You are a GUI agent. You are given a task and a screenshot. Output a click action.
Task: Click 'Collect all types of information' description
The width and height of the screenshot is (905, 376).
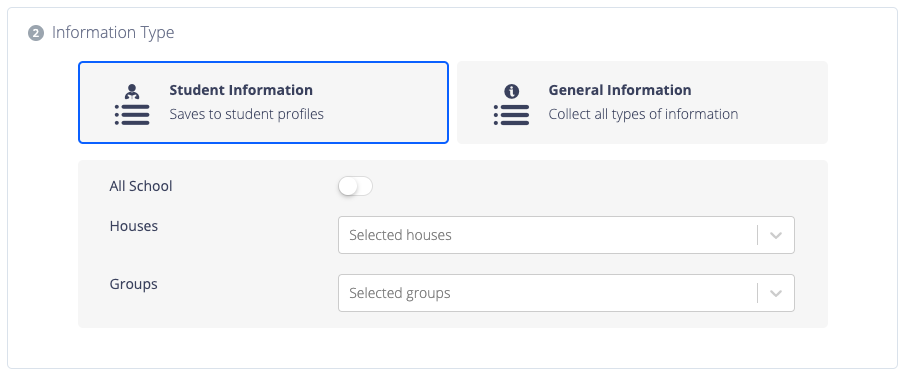coord(643,114)
